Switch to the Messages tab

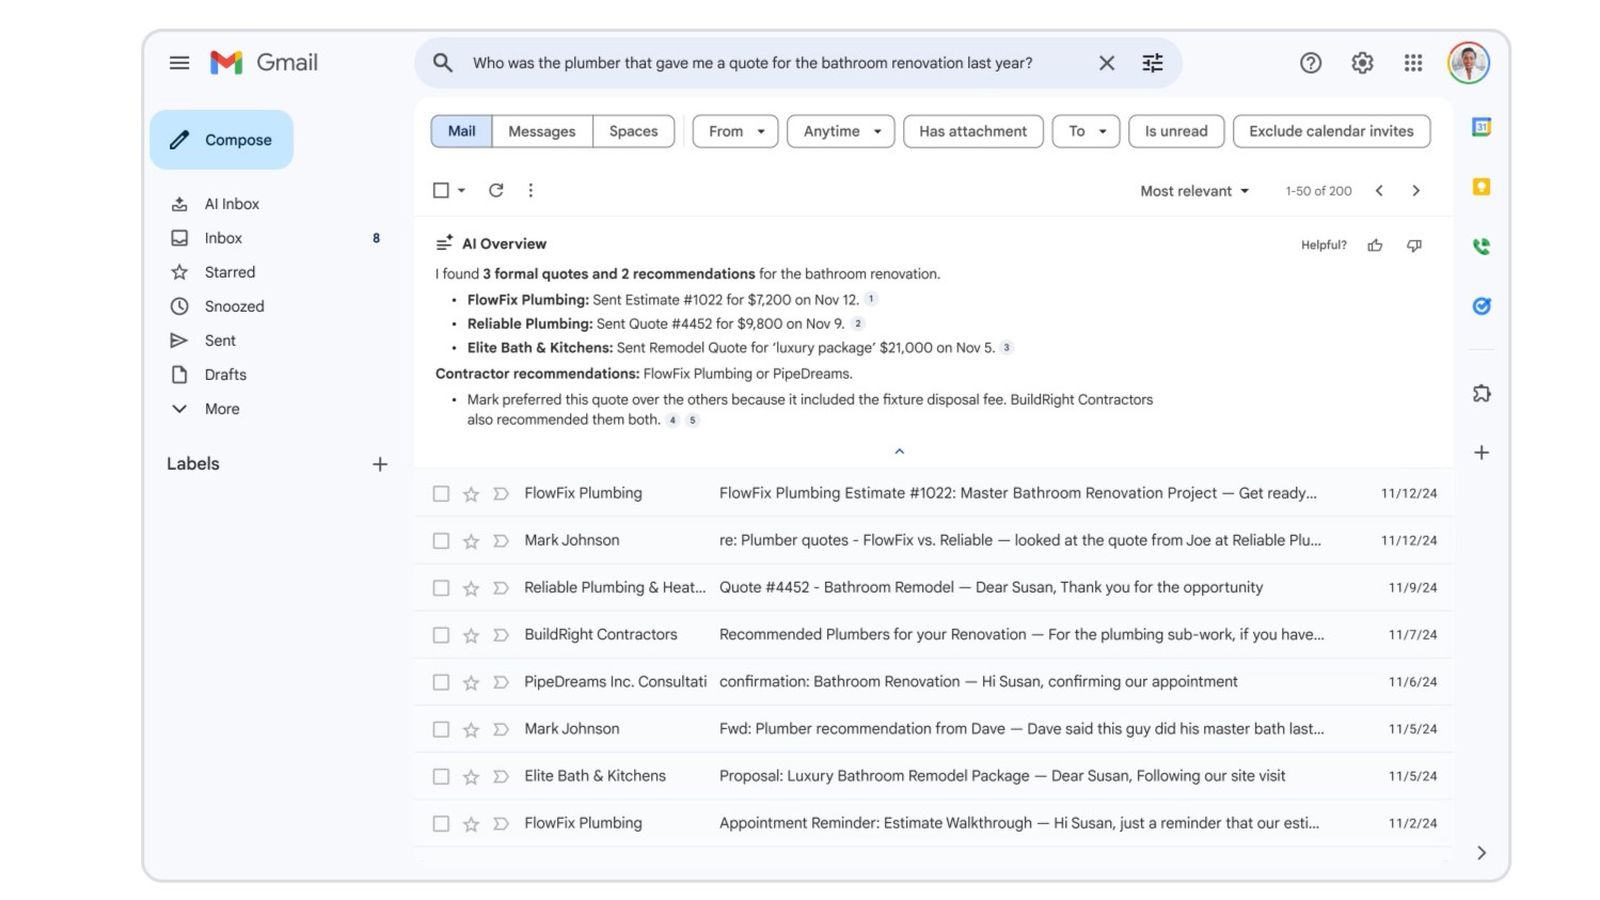(542, 131)
